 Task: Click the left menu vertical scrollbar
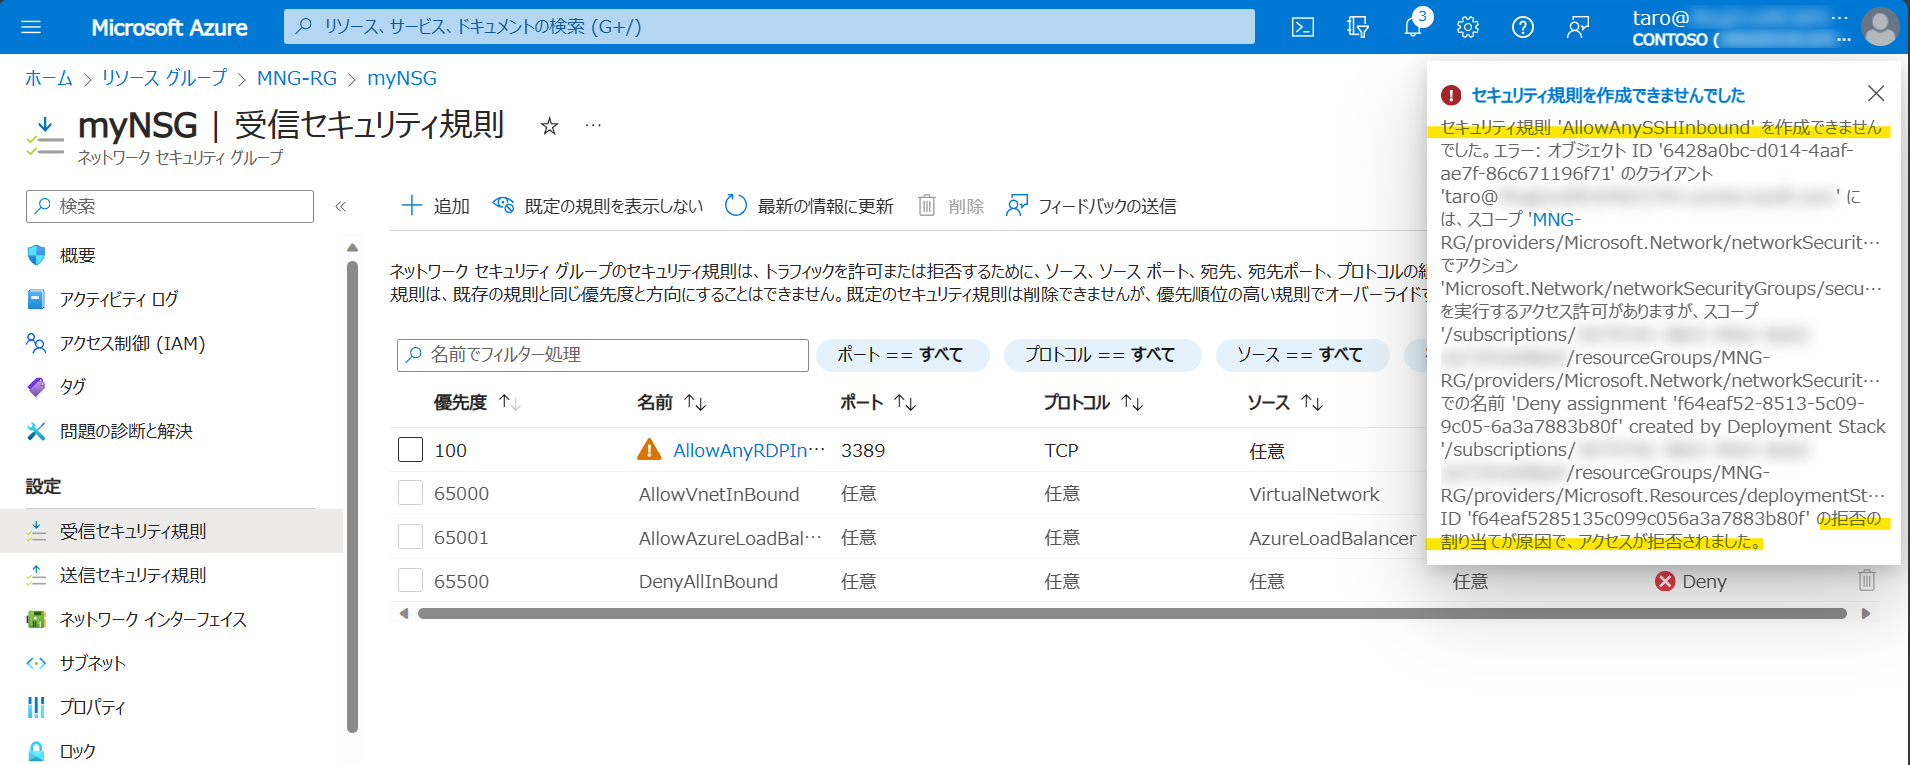click(x=352, y=496)
